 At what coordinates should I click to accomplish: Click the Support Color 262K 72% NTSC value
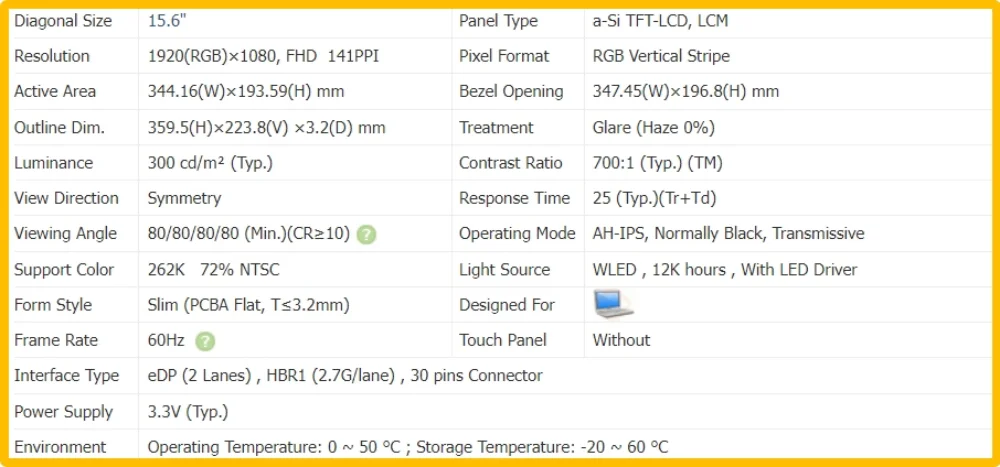coord(214,270)
